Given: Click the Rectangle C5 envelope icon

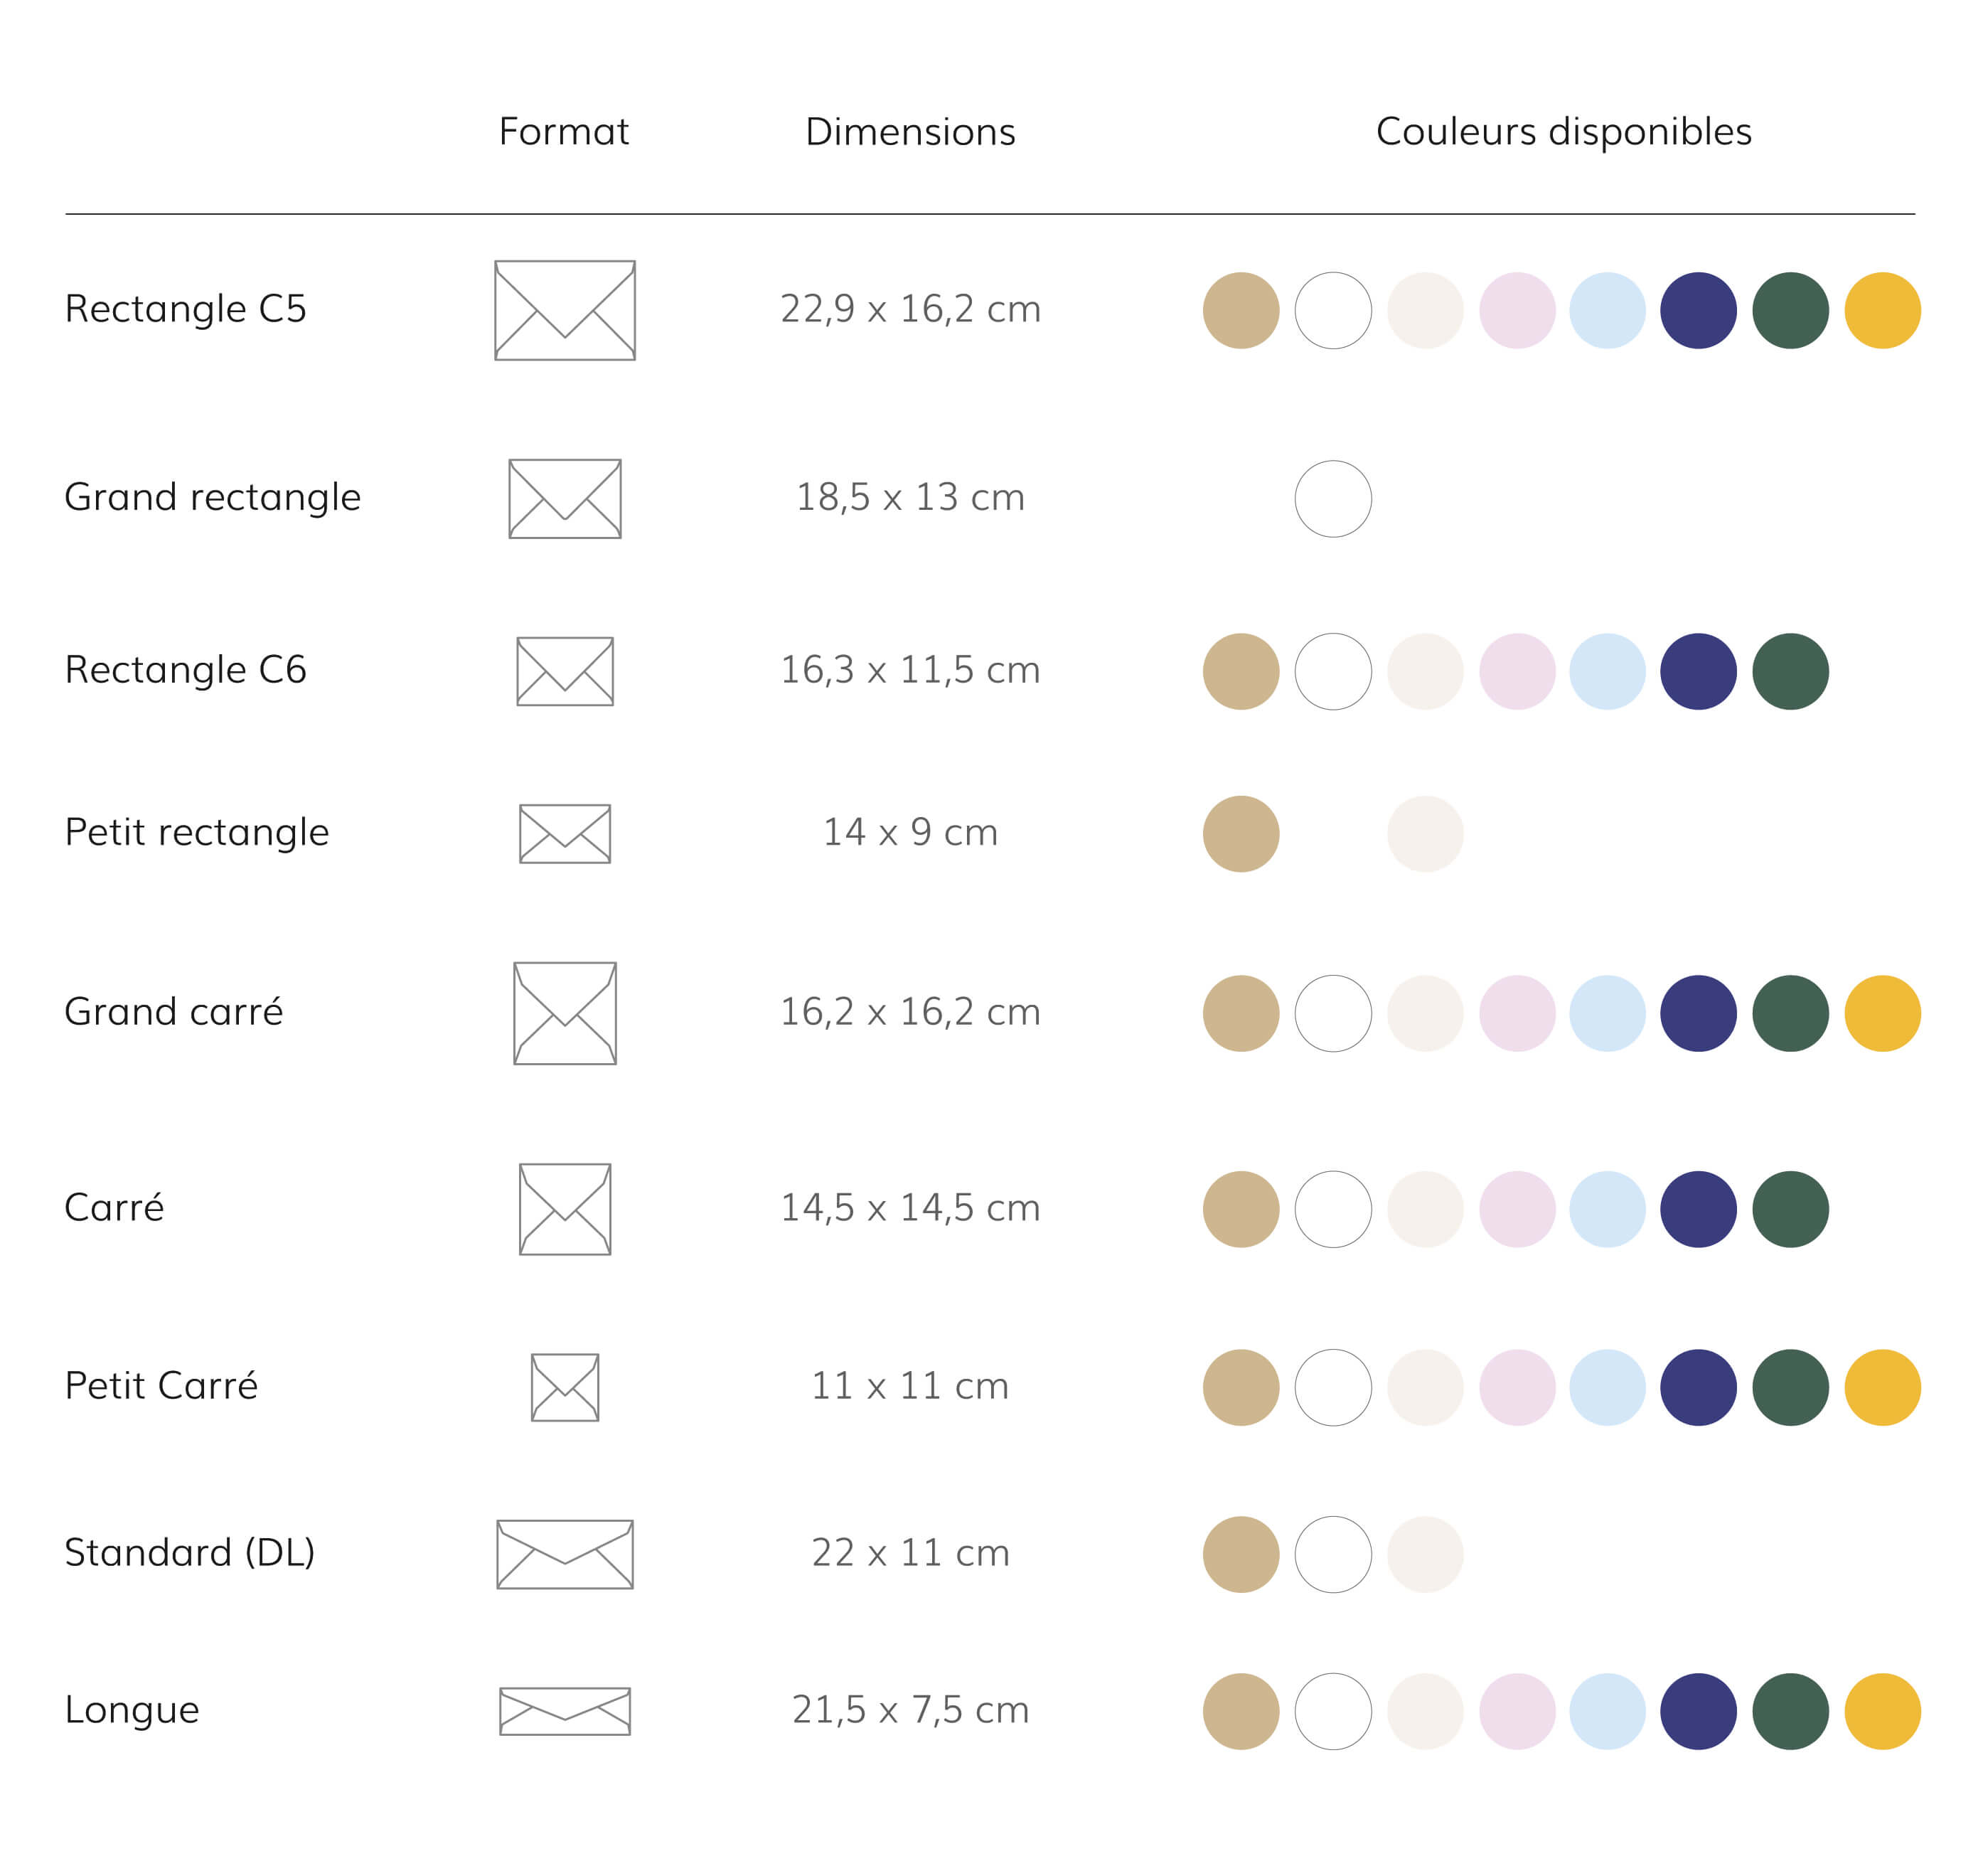Looking at the screenshot, I should pyautogui.click(x=565, y=310).
